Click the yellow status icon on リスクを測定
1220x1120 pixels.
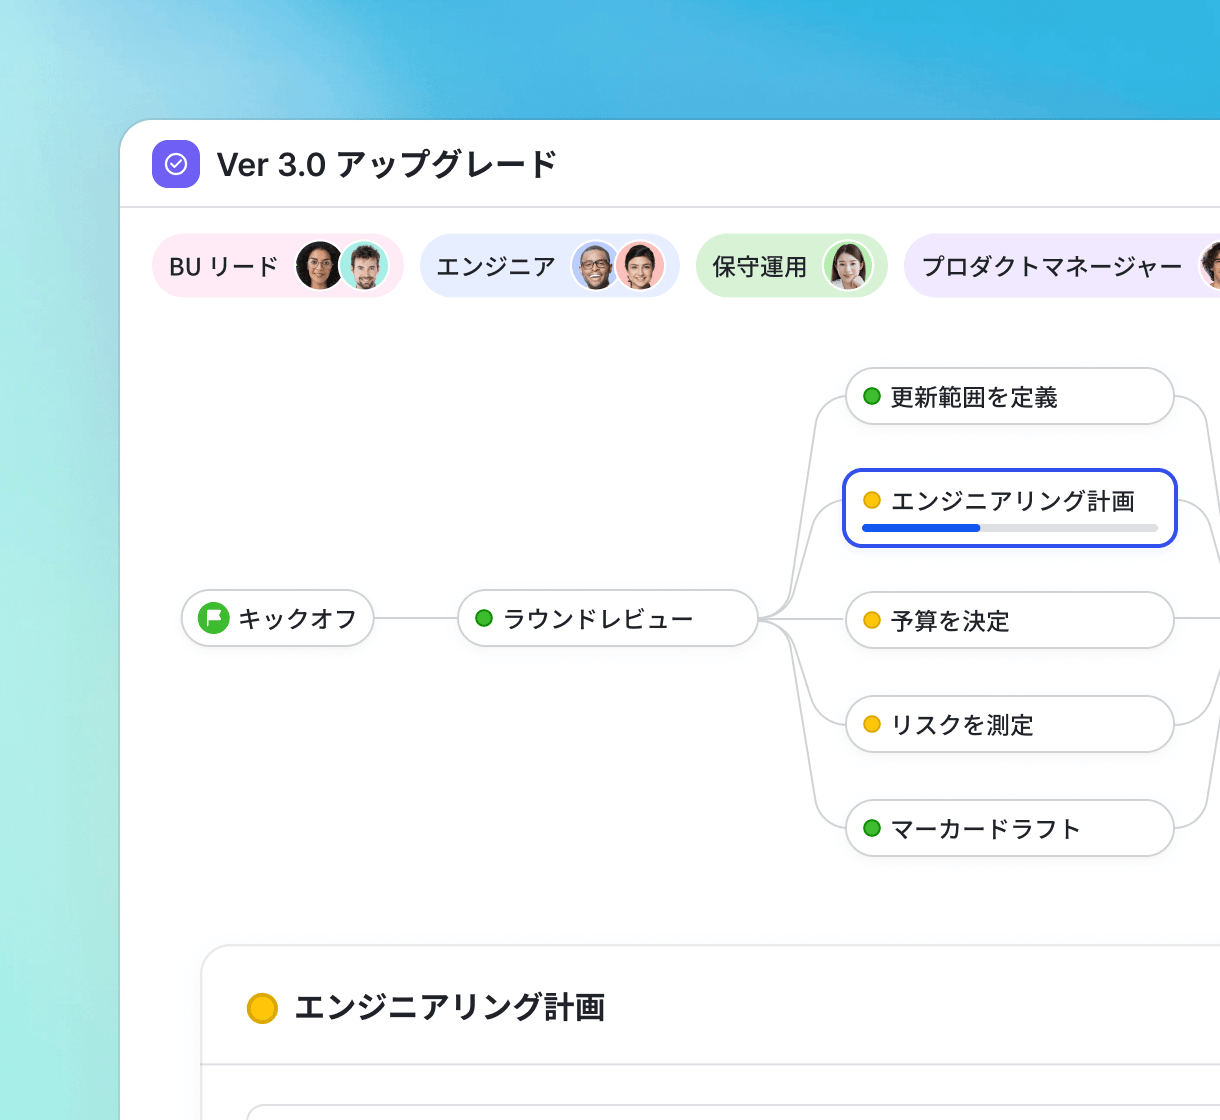click(871, 724)
